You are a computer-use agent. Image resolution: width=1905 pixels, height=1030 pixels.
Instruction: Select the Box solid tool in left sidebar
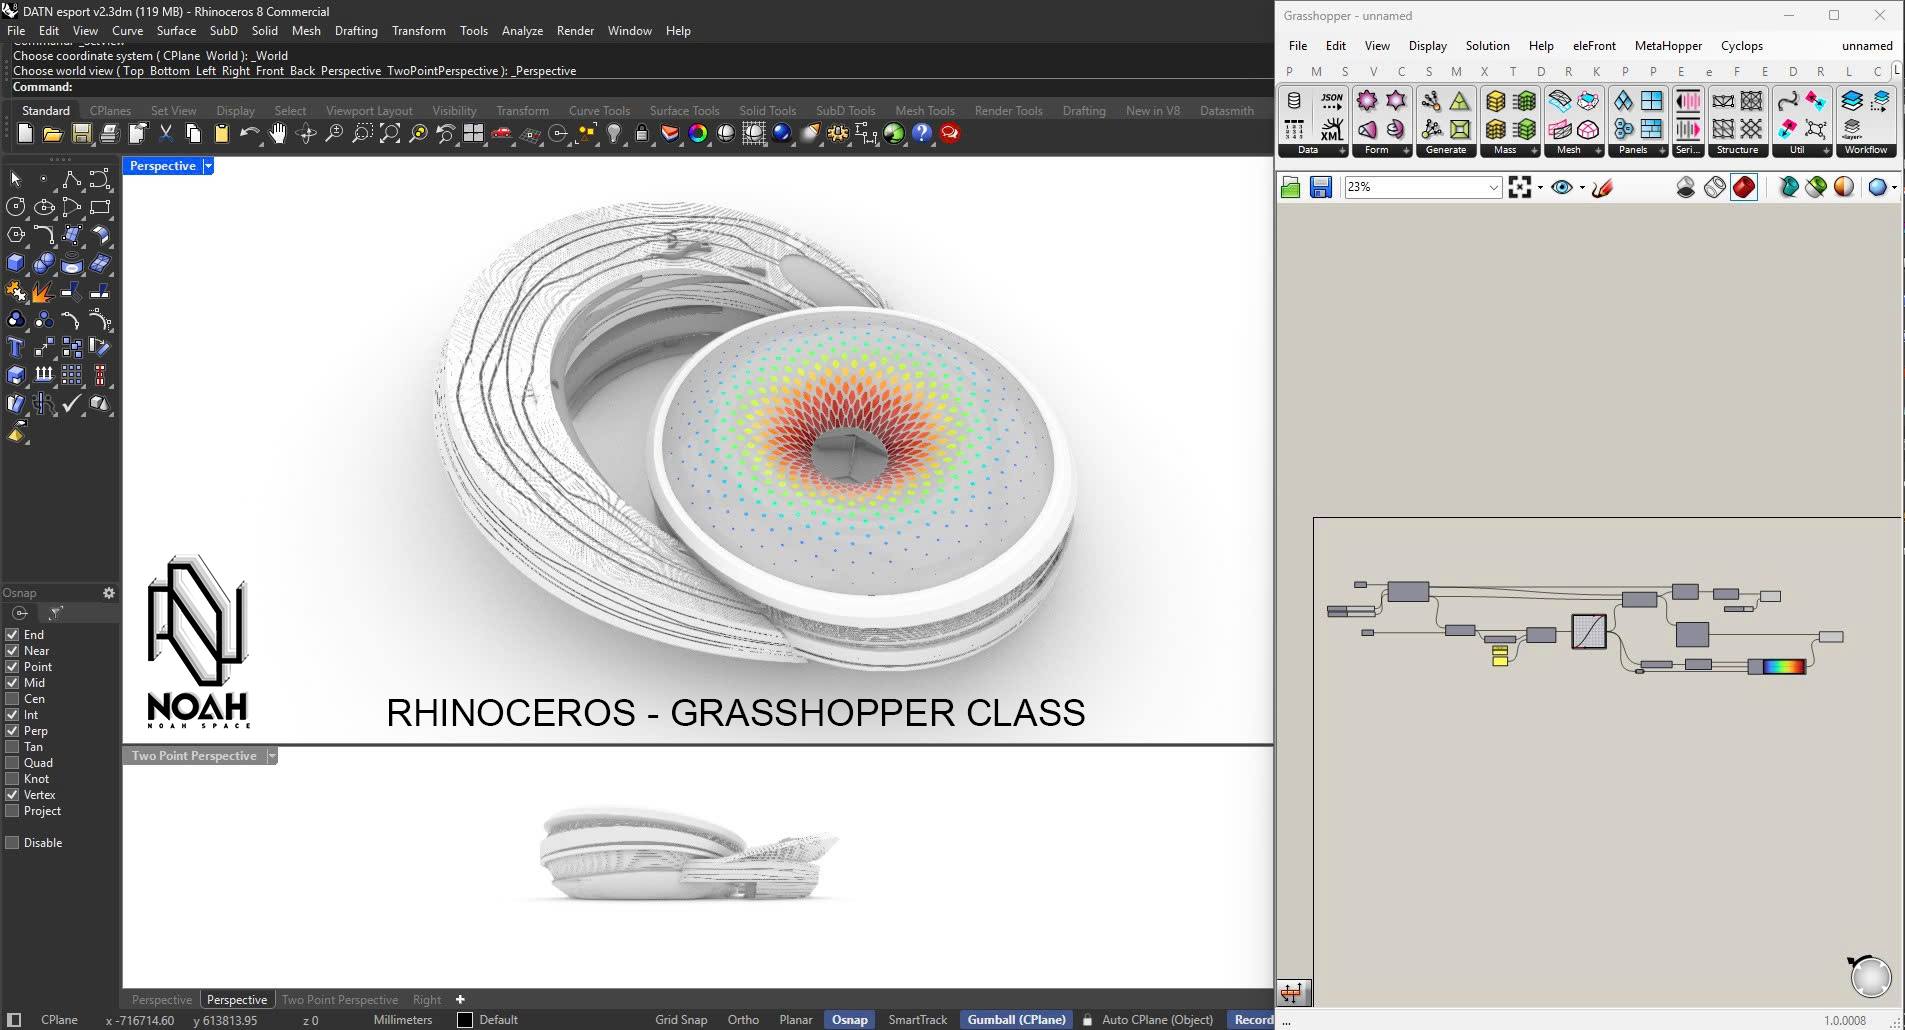(x=15, y=264)
